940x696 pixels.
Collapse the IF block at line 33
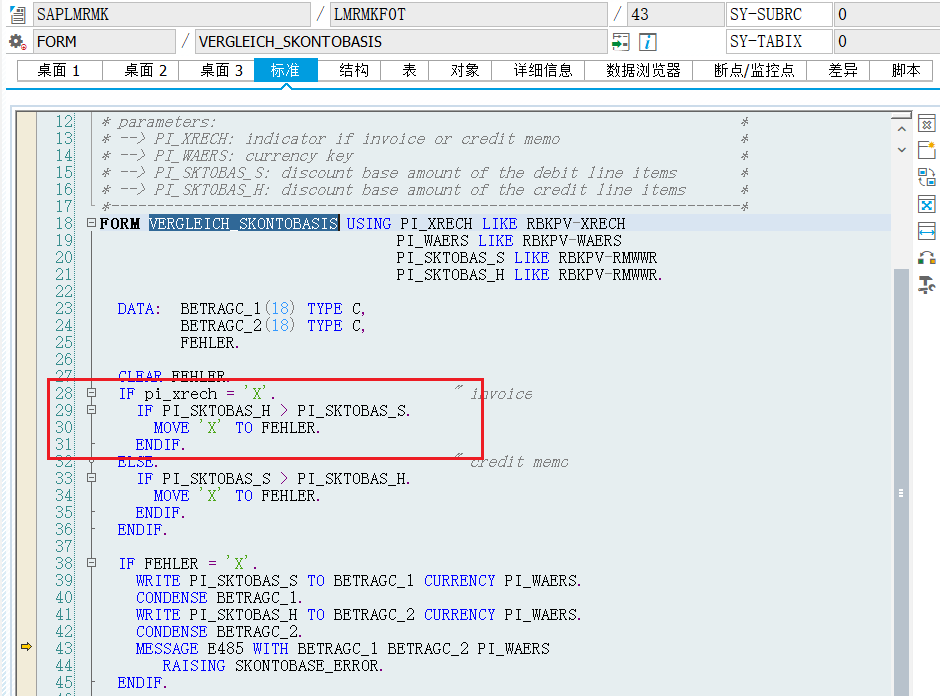coord(91,478)
